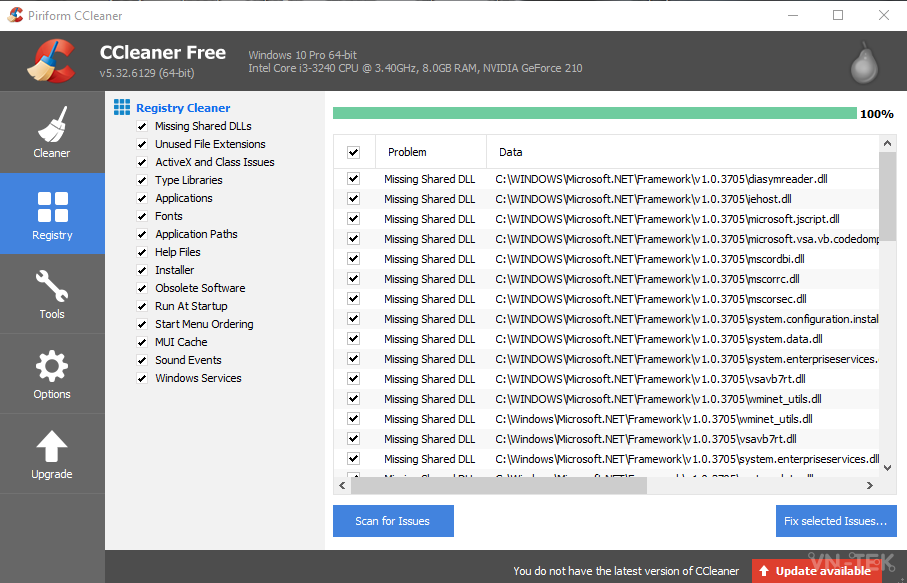This screenshot has height=583, width=907.
Task: Click the CCleaner title bar app icon
Action: point(15,15)
